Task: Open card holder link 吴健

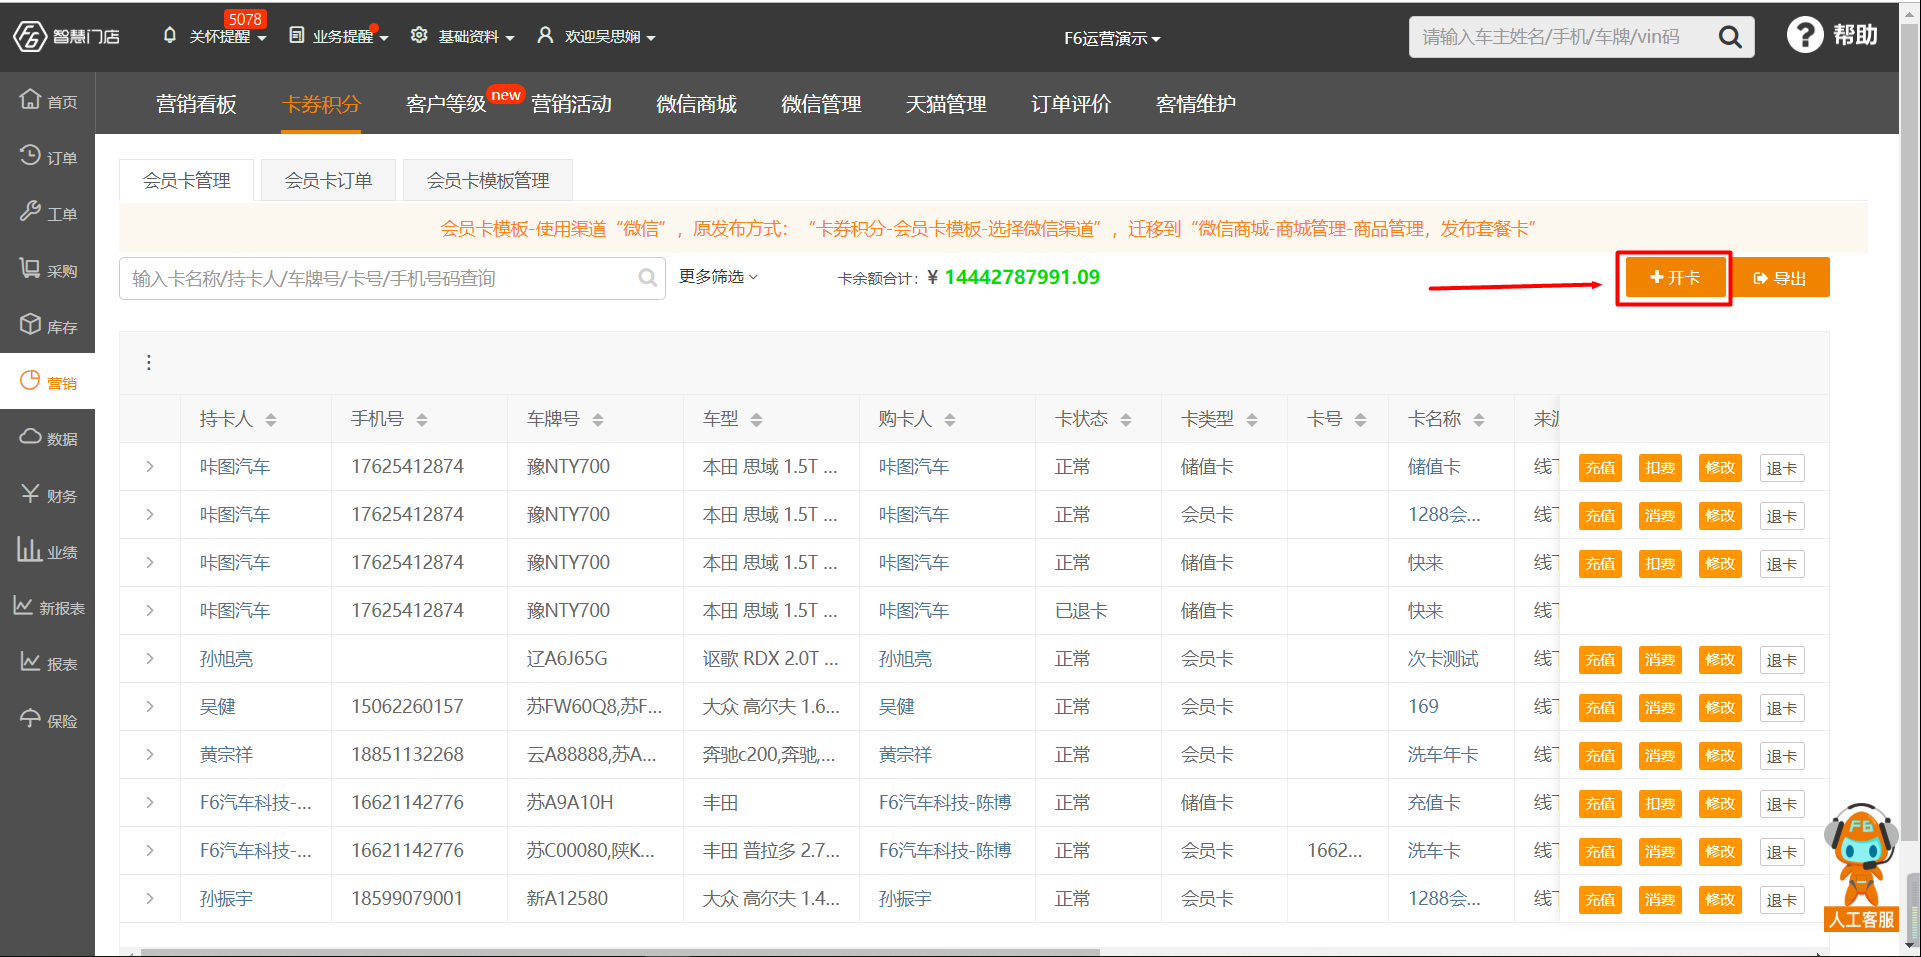Action: click(217, 706)
